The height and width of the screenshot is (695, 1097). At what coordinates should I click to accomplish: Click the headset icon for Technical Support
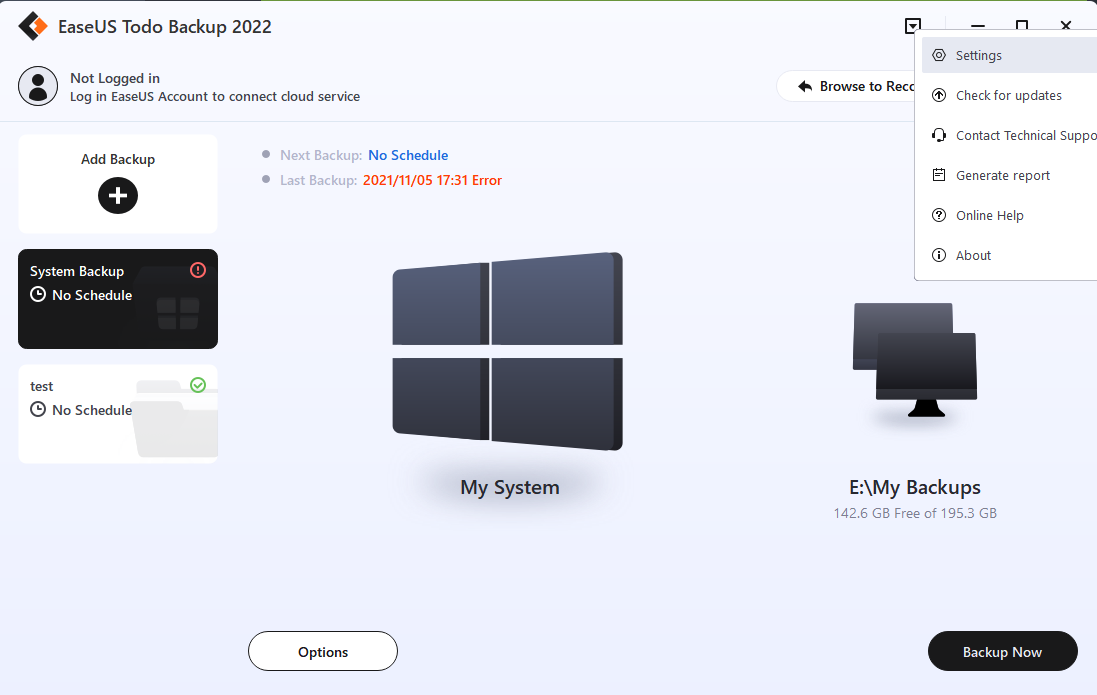939,135
